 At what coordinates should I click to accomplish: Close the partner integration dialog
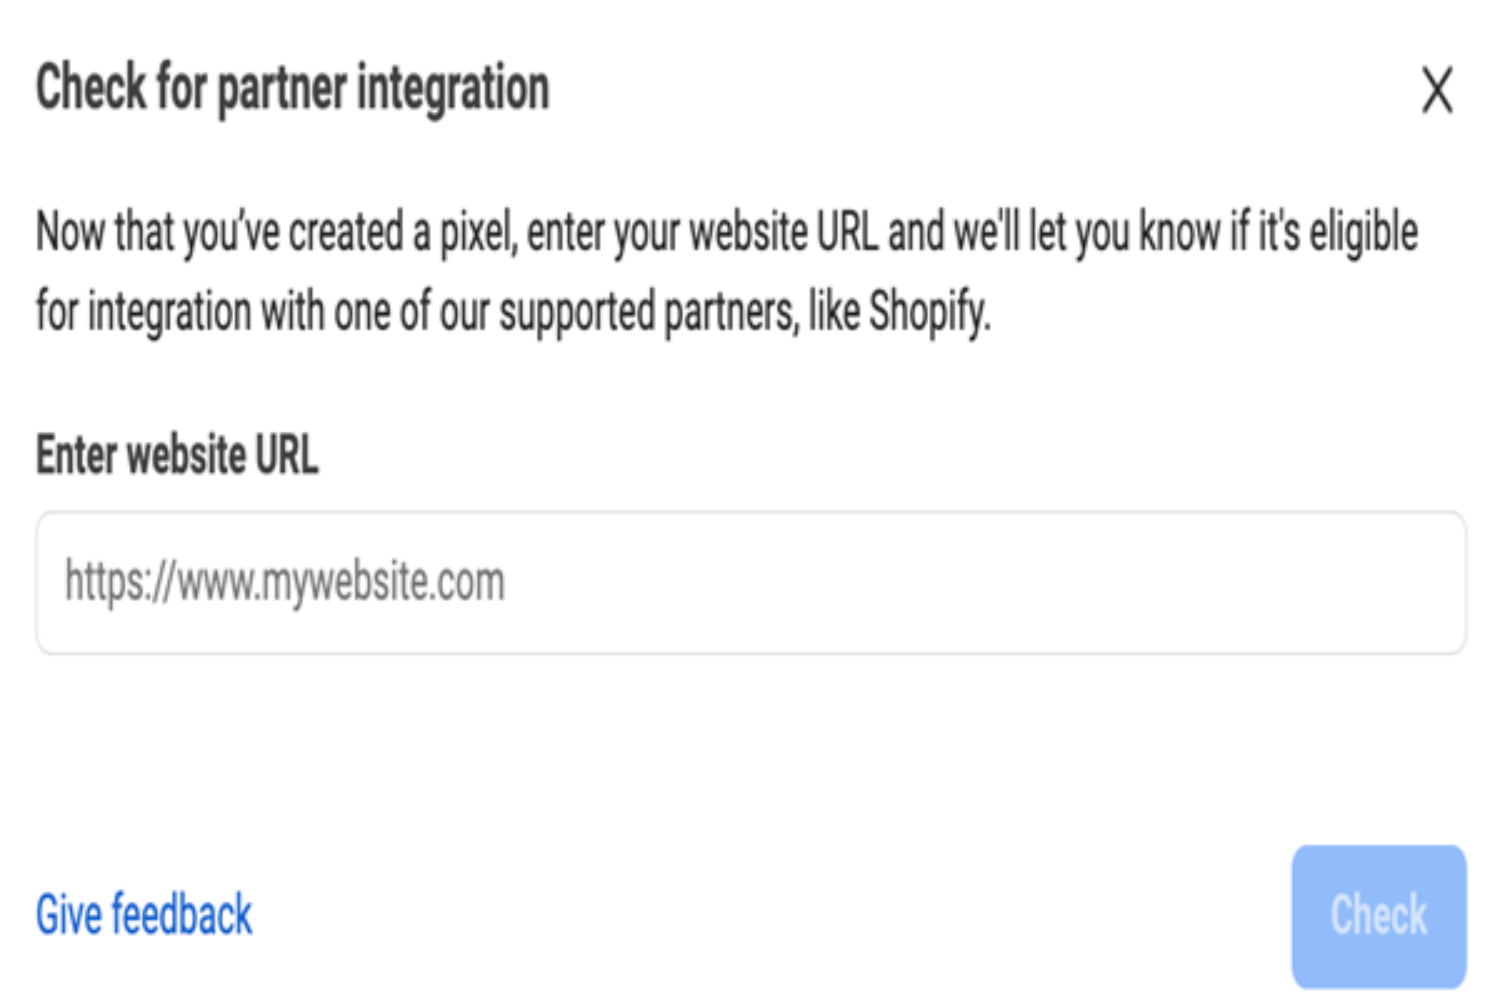point(1437,91)
